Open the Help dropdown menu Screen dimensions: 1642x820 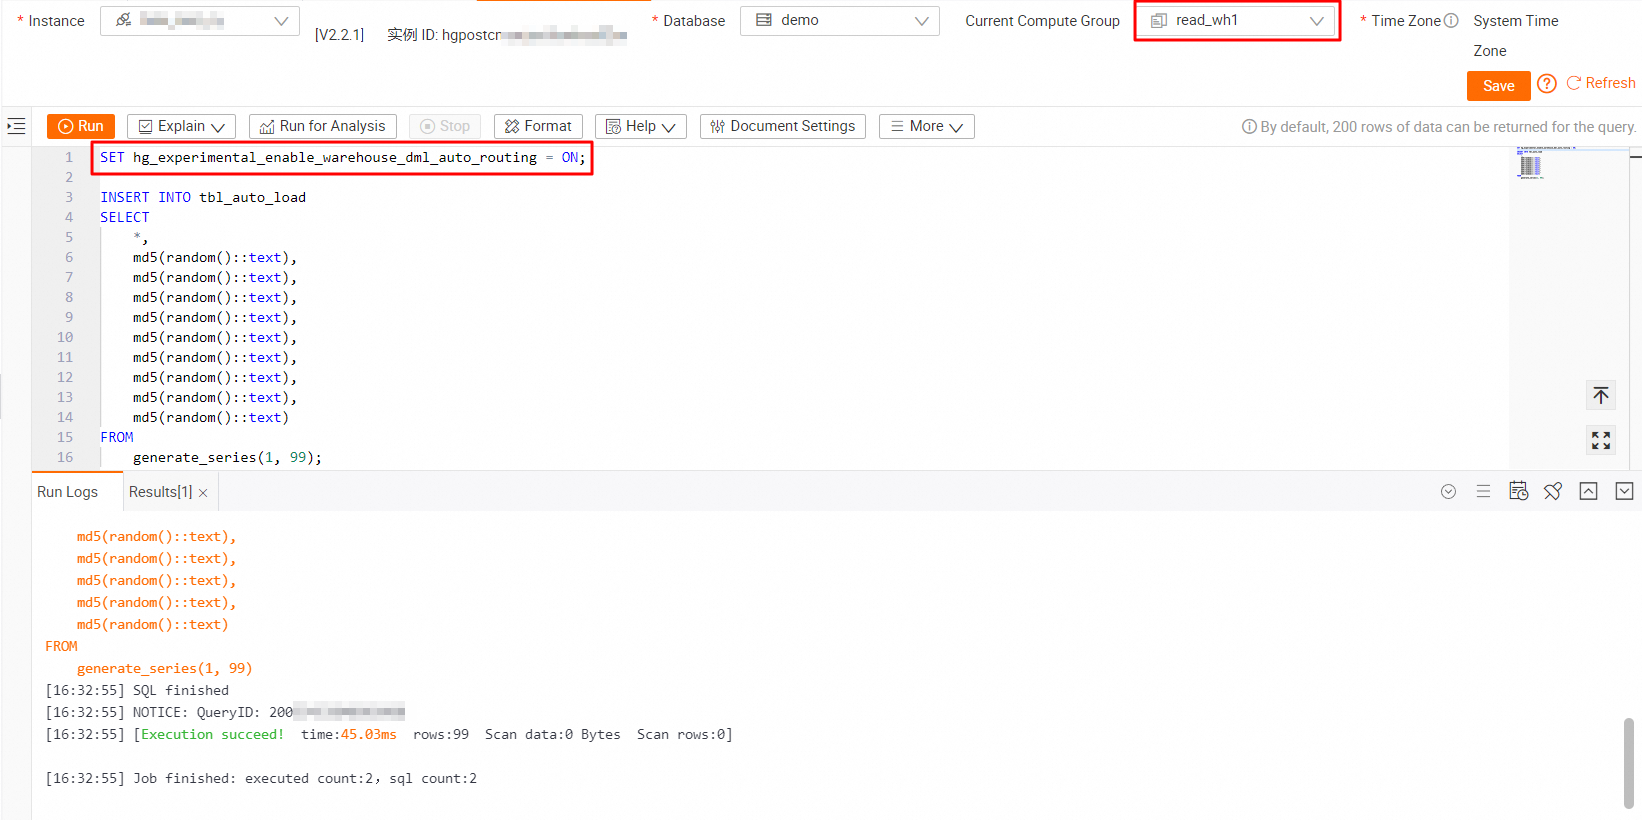pyautogui.click(x=641, y=126)
